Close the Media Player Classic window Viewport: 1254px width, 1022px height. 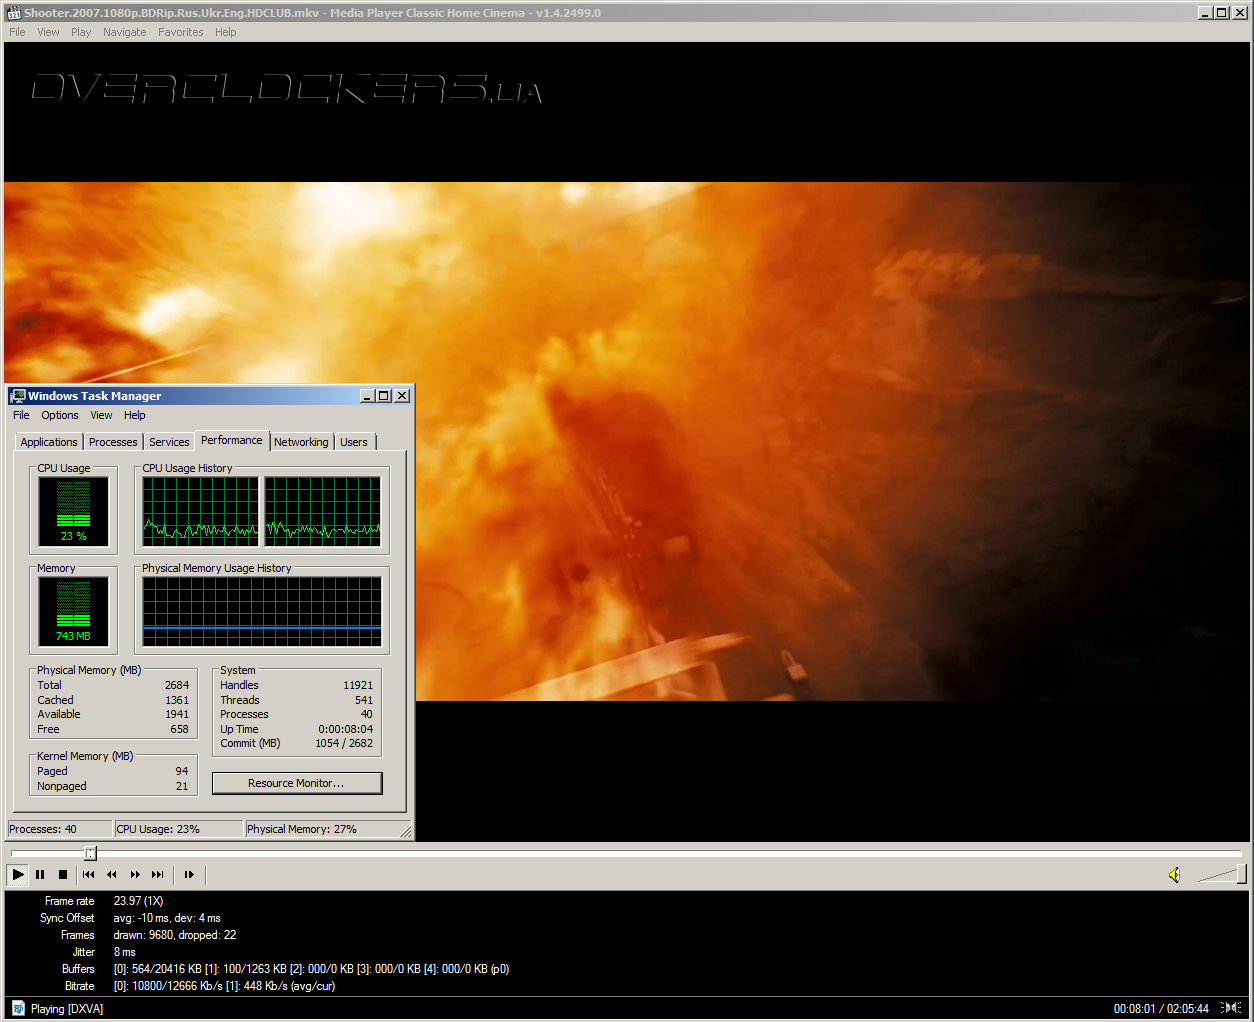pyautogui.click(x=1240, y=13)
